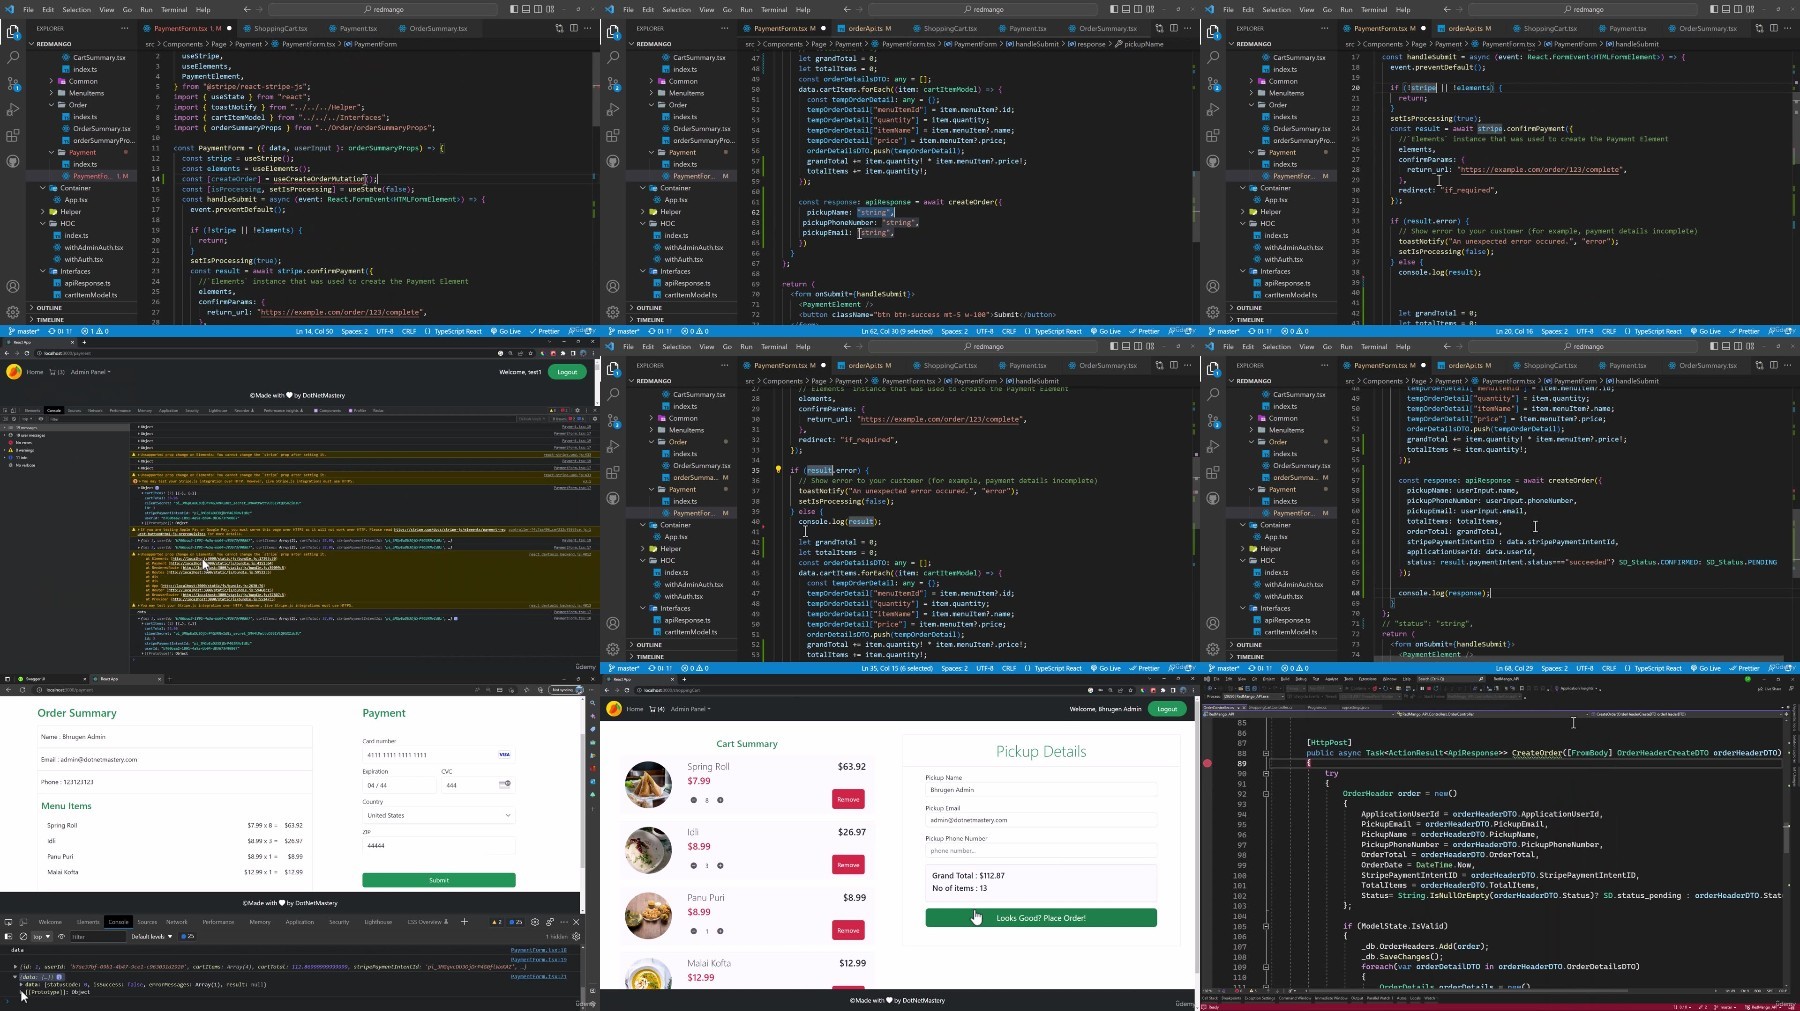Click the lightbulb quick-fix icon at line 35
Image resolution: width=1800 pixels, height=1011 pixels.
778,469
